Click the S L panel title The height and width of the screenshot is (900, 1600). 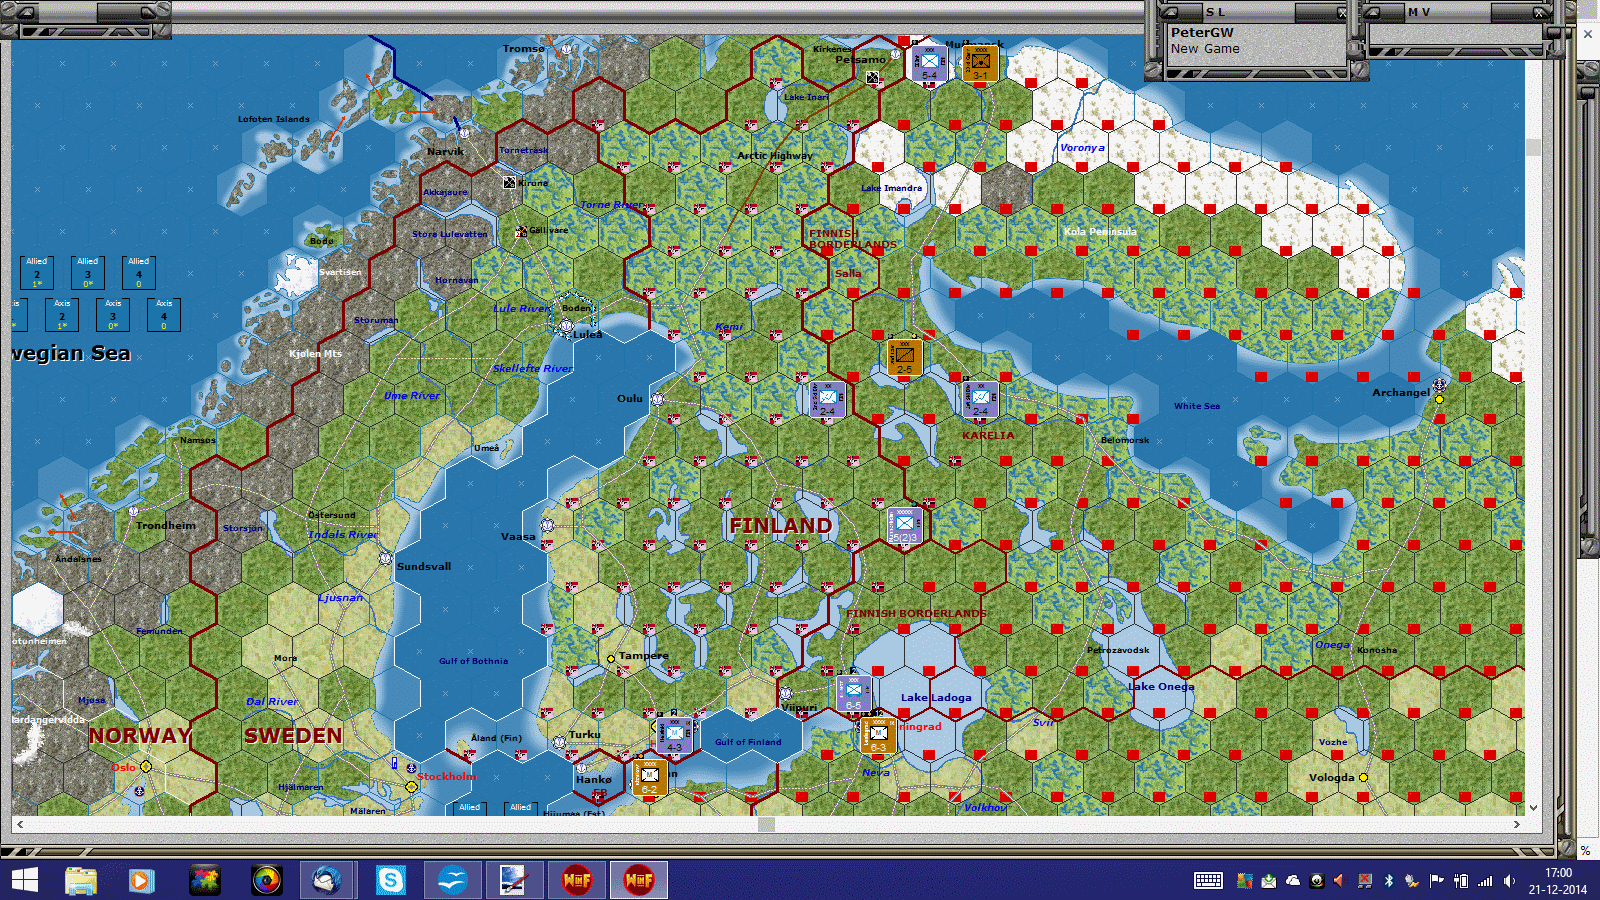coord(1215,12)
